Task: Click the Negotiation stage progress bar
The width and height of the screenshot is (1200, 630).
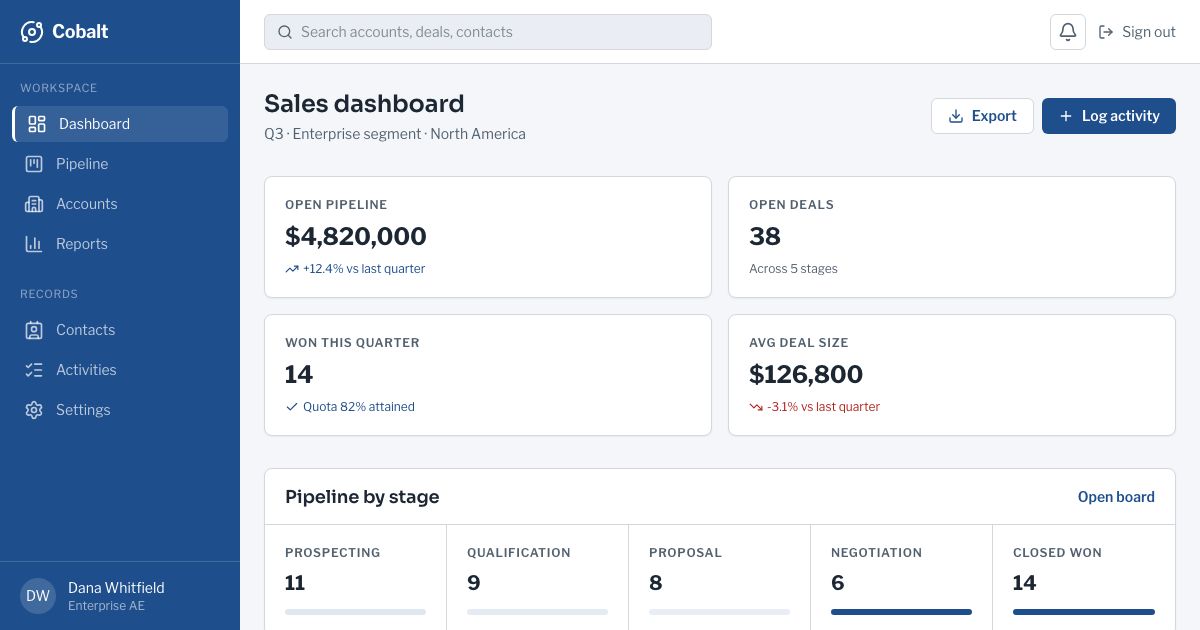Action: click(901, 612)
